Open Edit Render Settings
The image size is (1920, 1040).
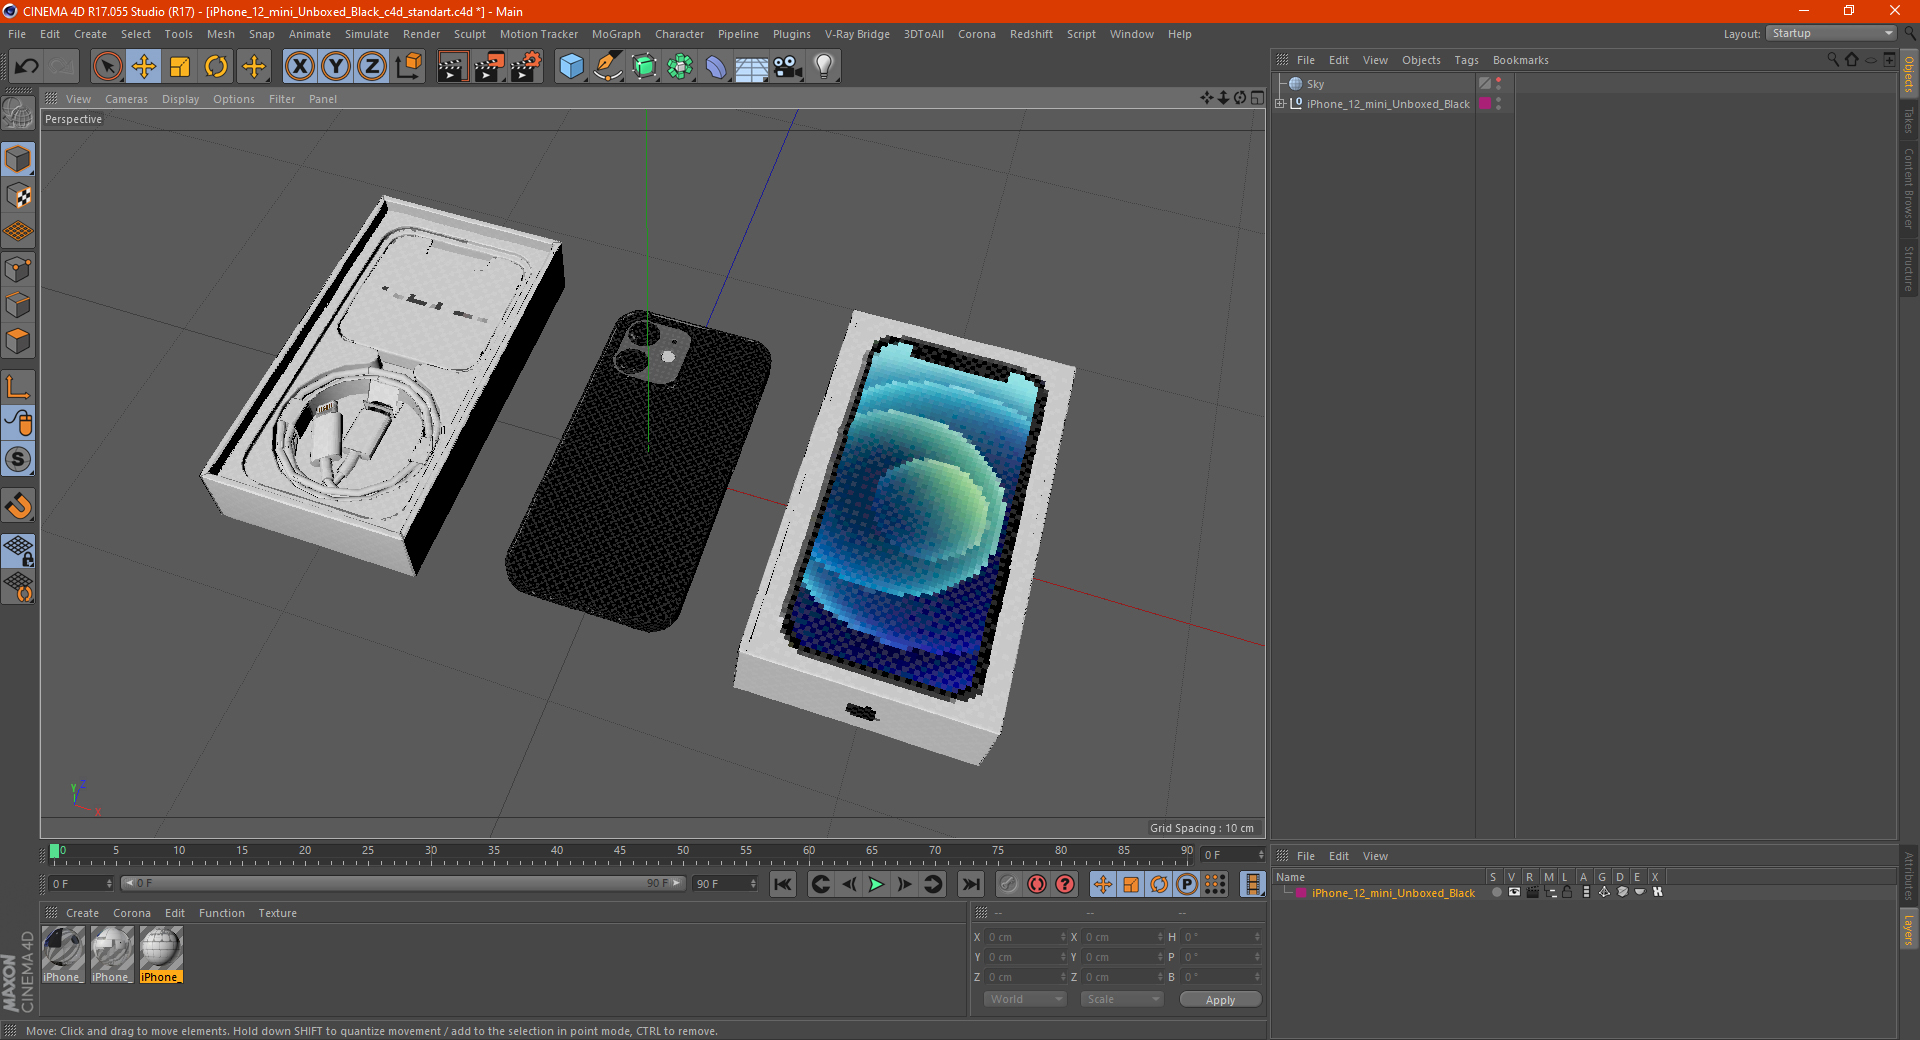point(526,67)
